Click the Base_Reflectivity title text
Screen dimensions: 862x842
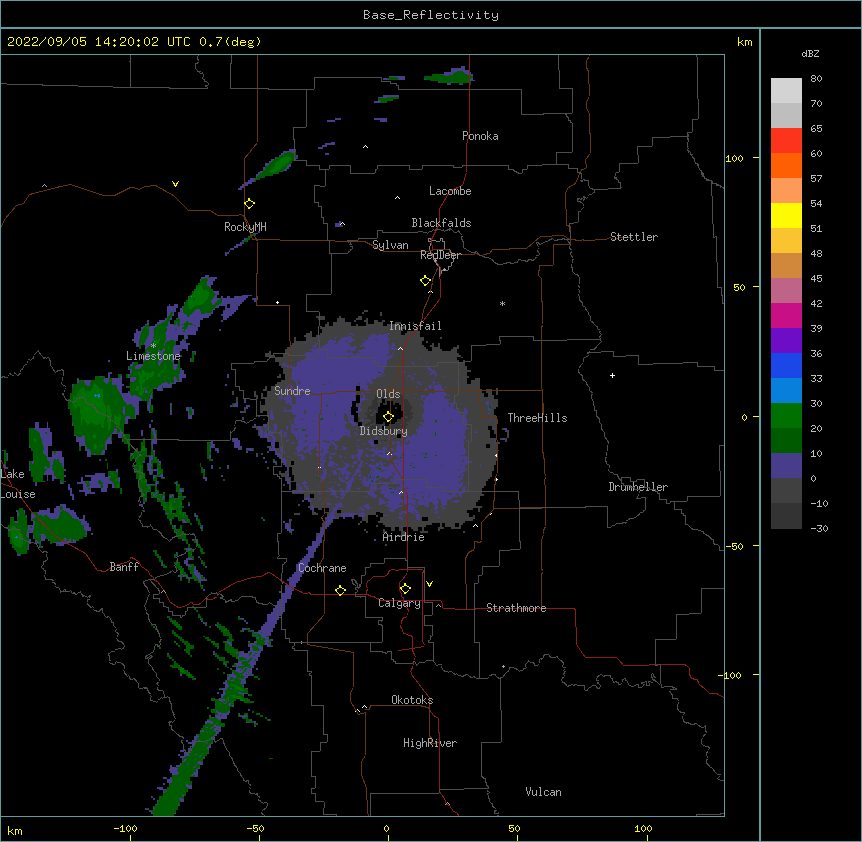coord(431,15)
